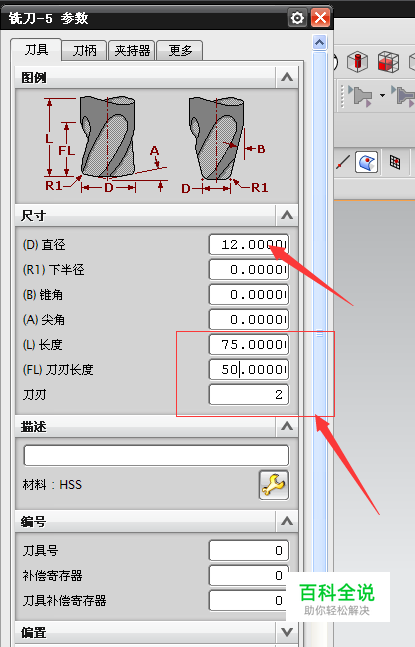This screenshot has width=415, height=647.
Task: Expand the 偏置 section
Action: pos(287,632)
